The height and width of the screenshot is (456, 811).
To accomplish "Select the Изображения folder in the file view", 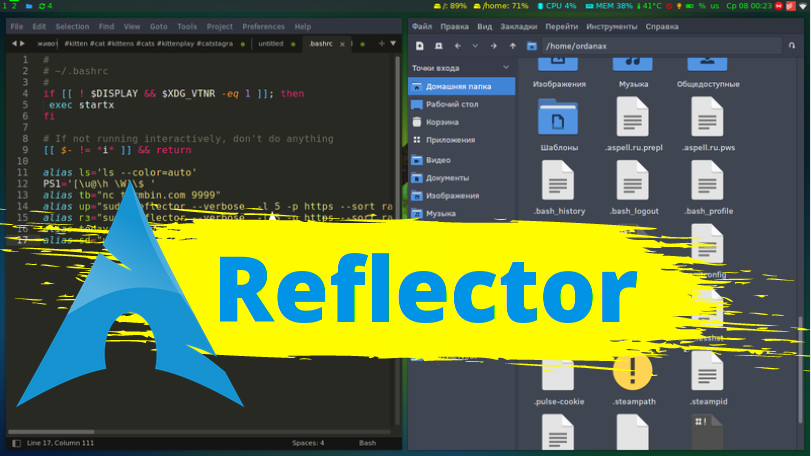I will (558, 65).
